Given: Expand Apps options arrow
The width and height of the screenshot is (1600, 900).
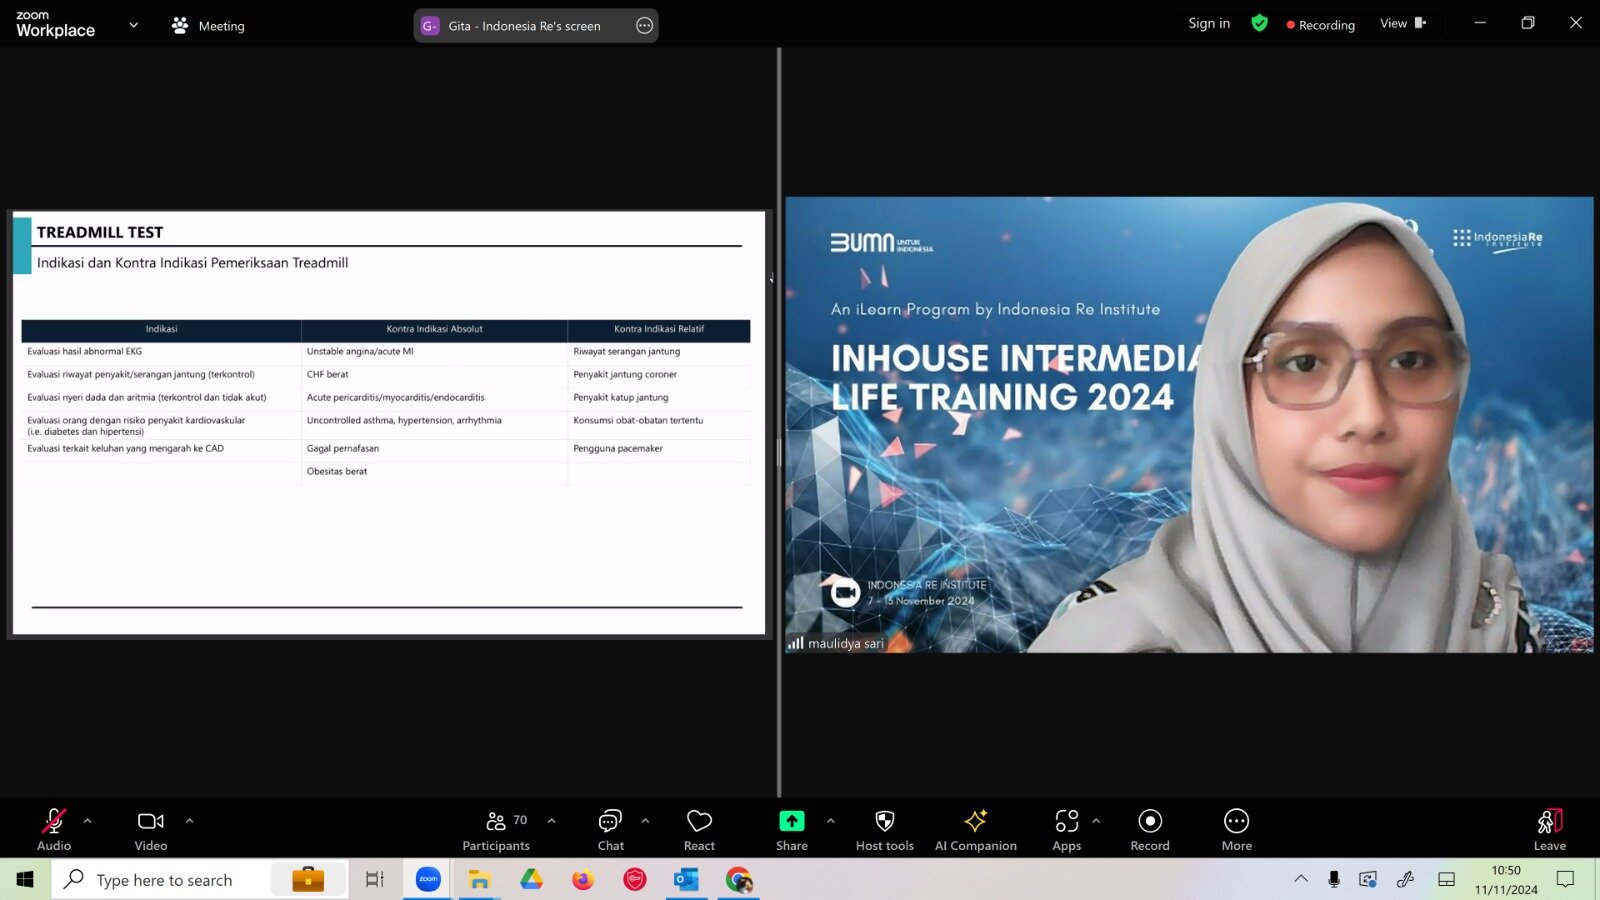Looking at the screenshot, I should (x=1096, y=821).
